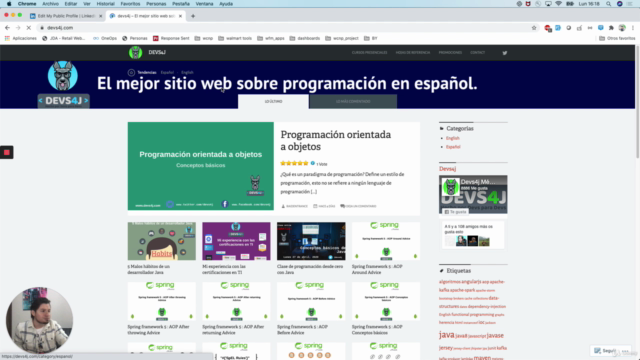Viewport: 640px width, 360px height.
Task: Click the red recording stop button
Action: (x=7, y=152)
